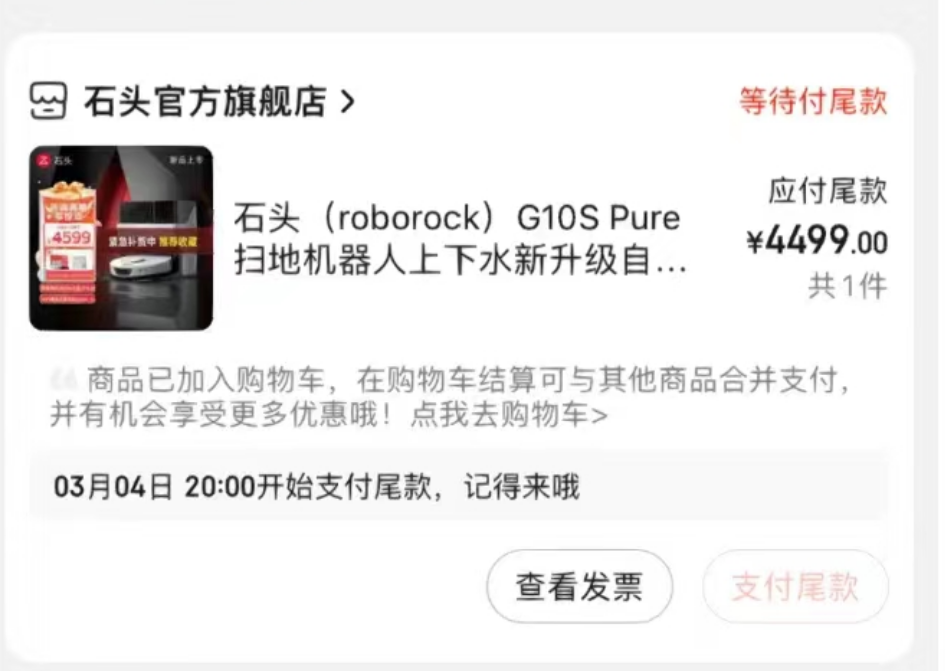Tap the 共1件 item count
Viewport: 945px width, 671px height.
[x=847, y=286]
